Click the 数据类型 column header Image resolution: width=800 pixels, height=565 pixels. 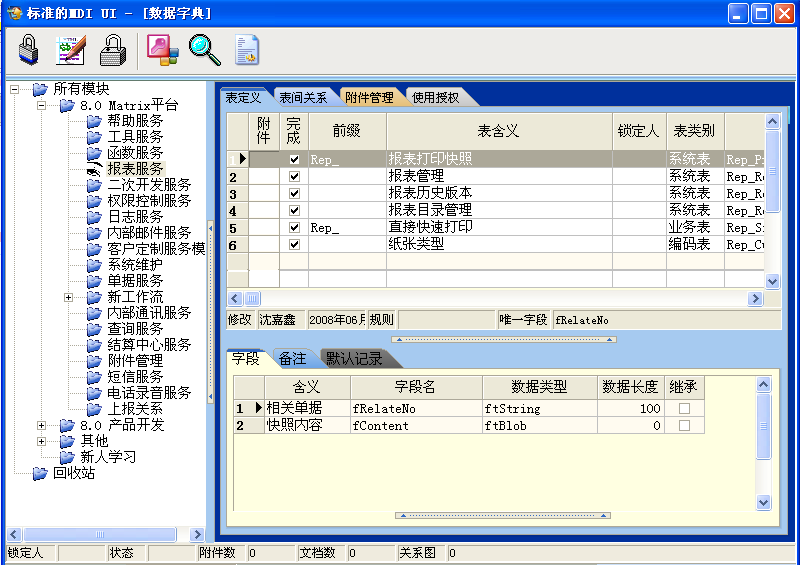(x=540, y=387)
